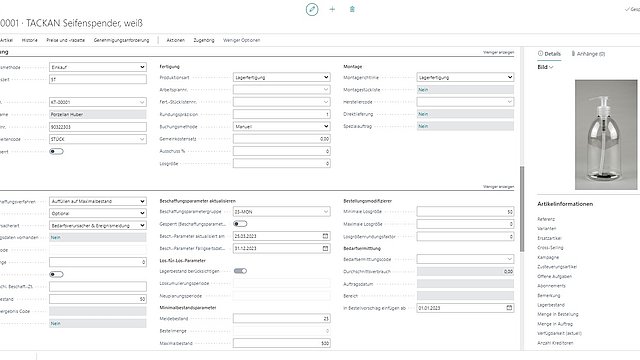Open the Auffüllen auf Maximalbestand dropdown
Screen dimensions: 640x360
(x=98, y=201)
